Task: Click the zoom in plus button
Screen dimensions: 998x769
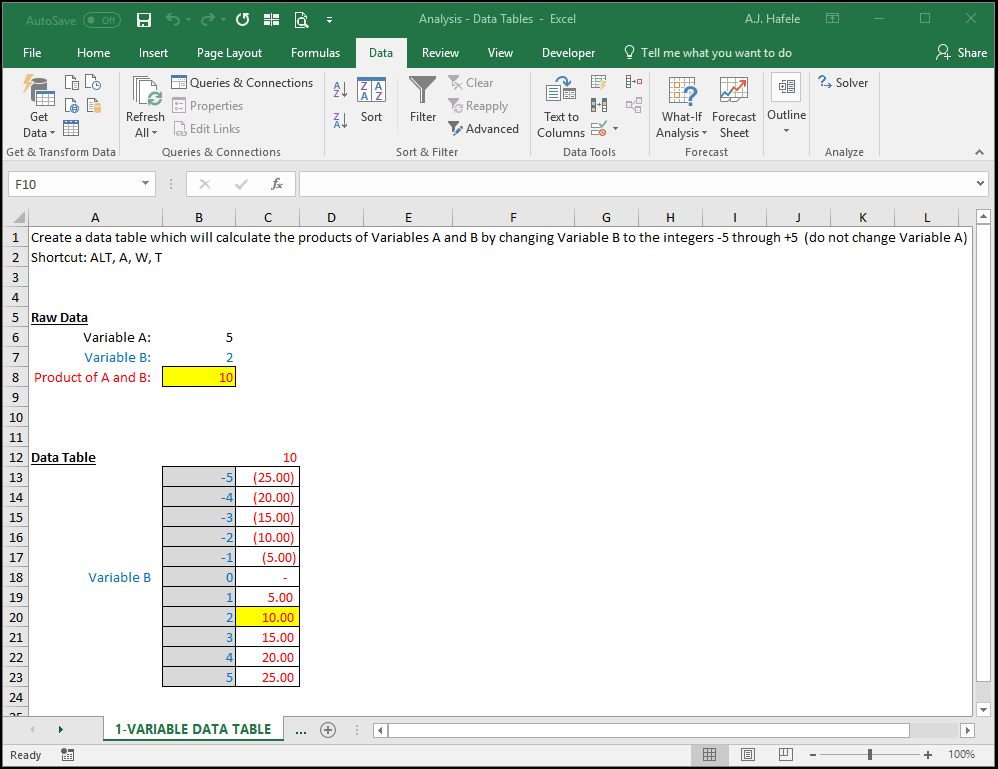Action: [928, 755]
